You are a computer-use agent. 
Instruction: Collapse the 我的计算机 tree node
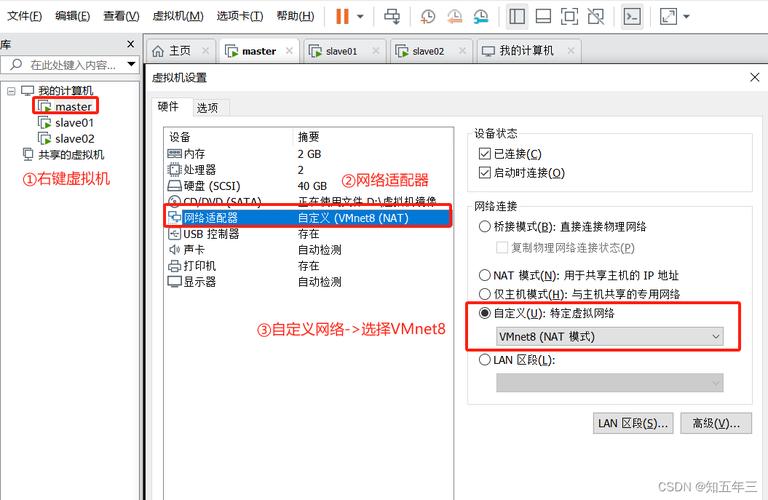click(x=11, y=91)
